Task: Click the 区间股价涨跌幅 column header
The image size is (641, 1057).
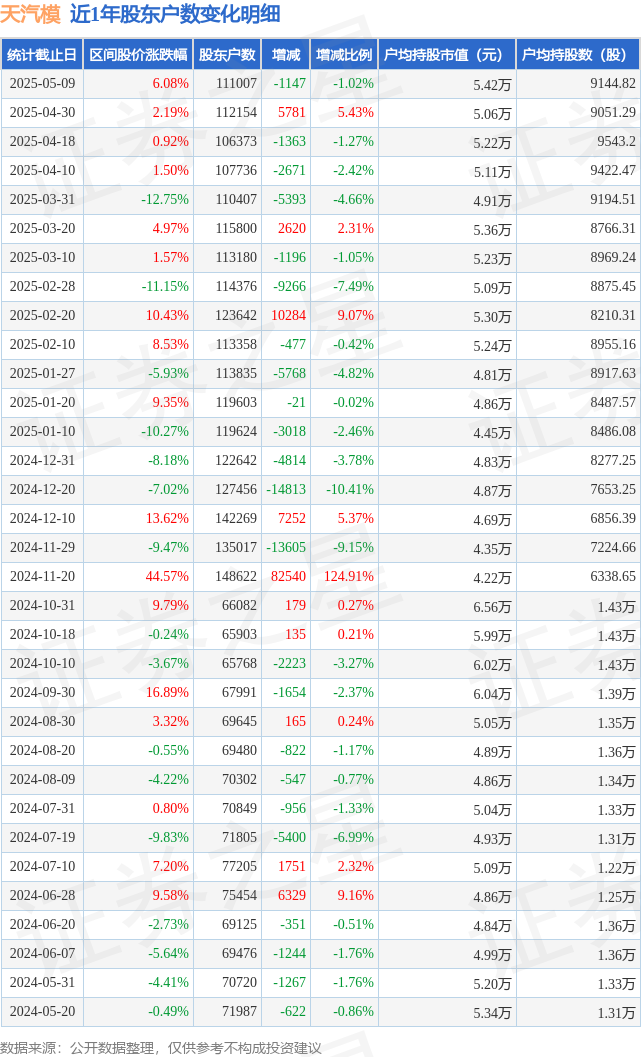Action: 138,55
